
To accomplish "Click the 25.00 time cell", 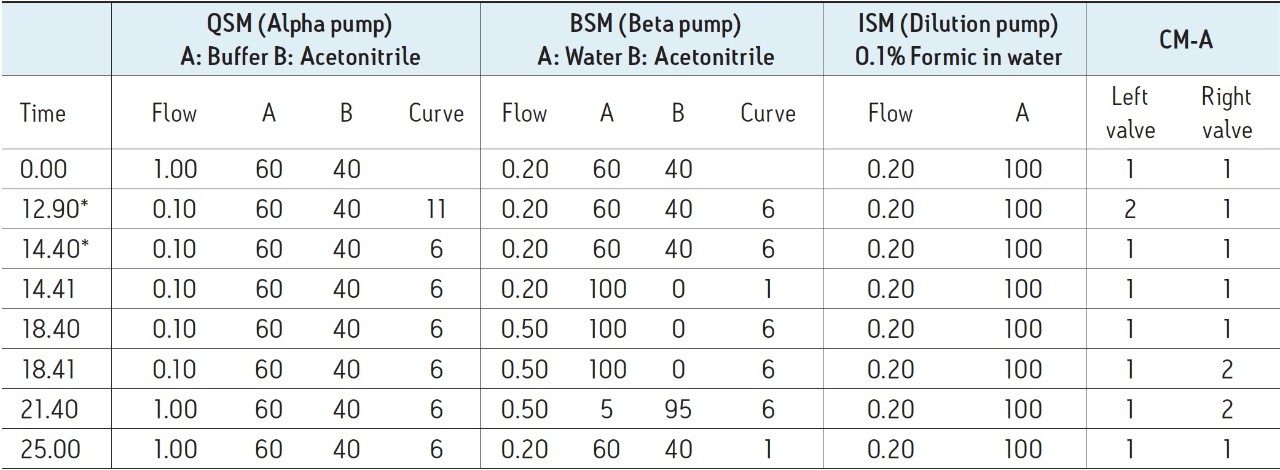I will click(x=44, y=449).
